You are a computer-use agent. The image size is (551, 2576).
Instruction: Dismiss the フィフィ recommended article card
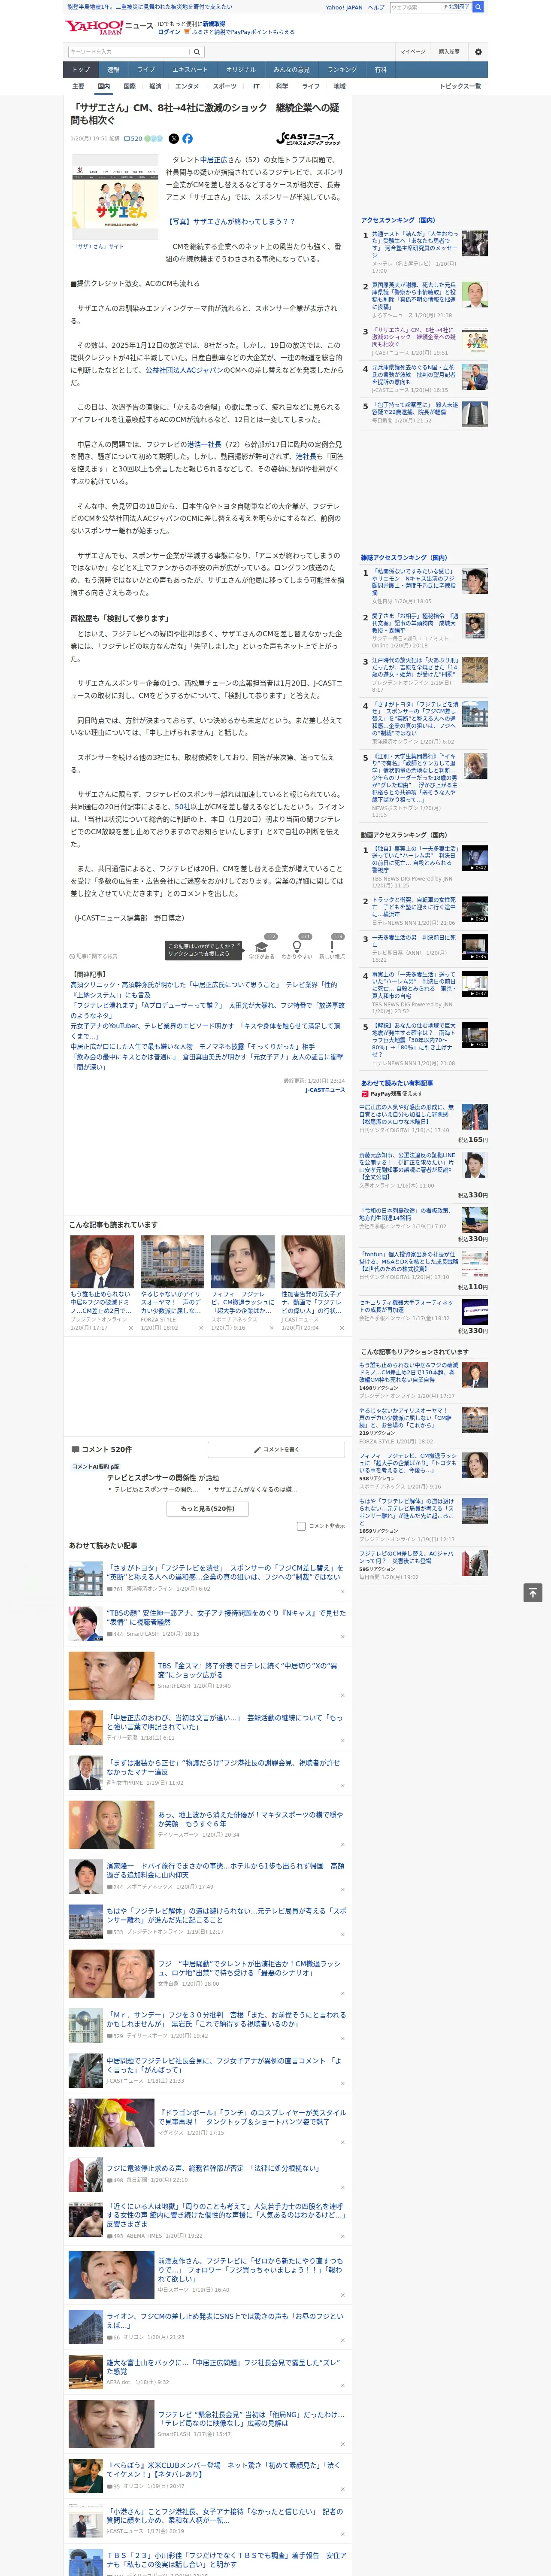[x=272, y=1328]
